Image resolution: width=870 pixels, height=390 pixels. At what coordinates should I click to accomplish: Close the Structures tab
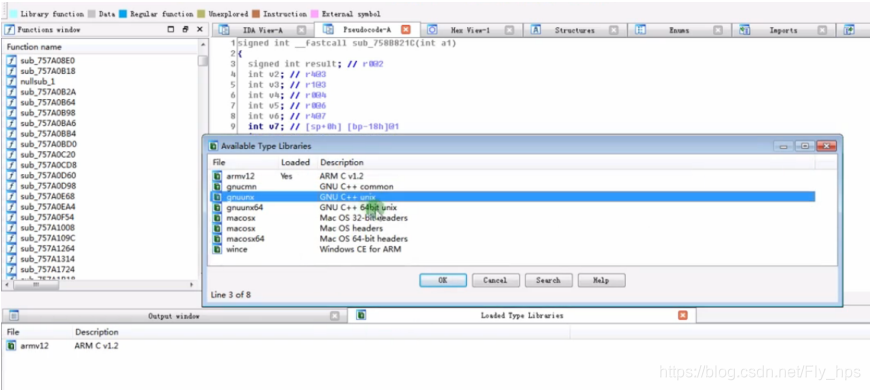pos(613,31)
